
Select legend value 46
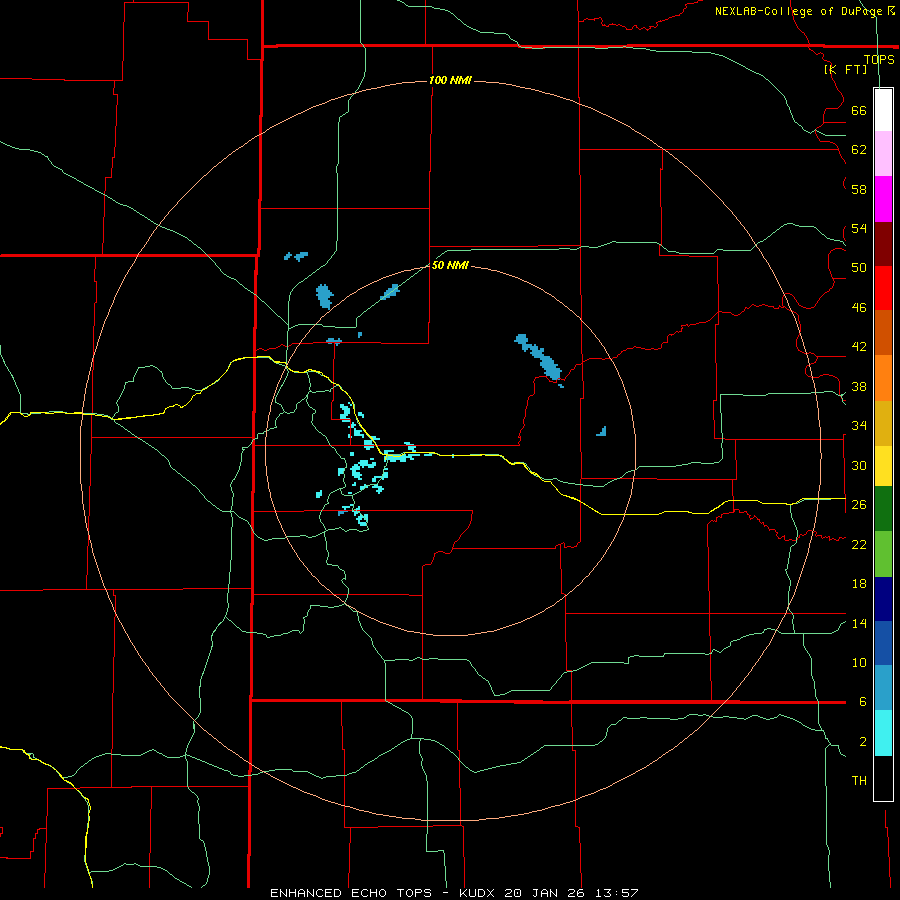[859, 307]
